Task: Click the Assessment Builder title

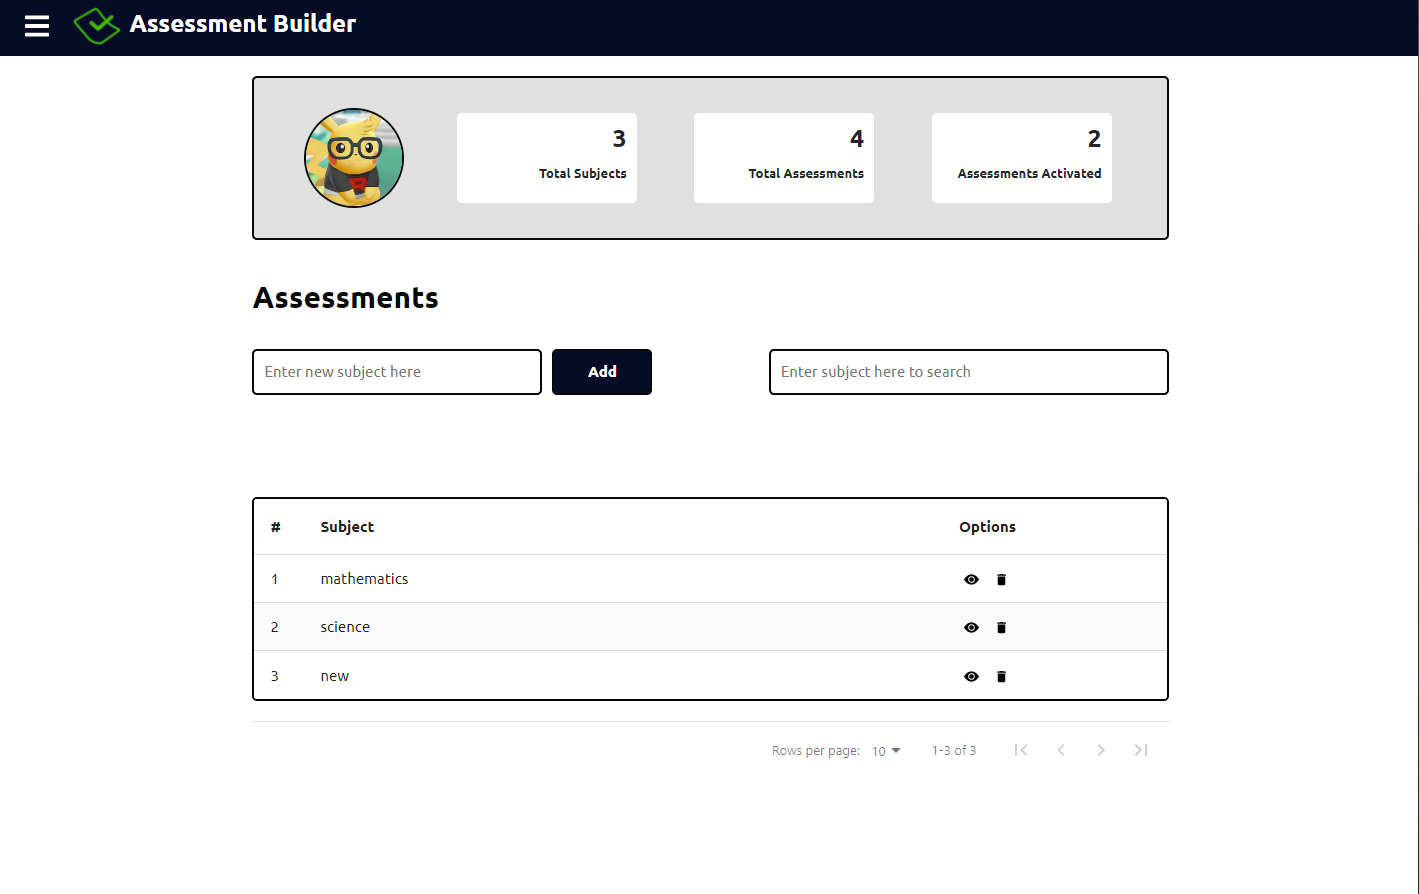Action: click(242, 24)
